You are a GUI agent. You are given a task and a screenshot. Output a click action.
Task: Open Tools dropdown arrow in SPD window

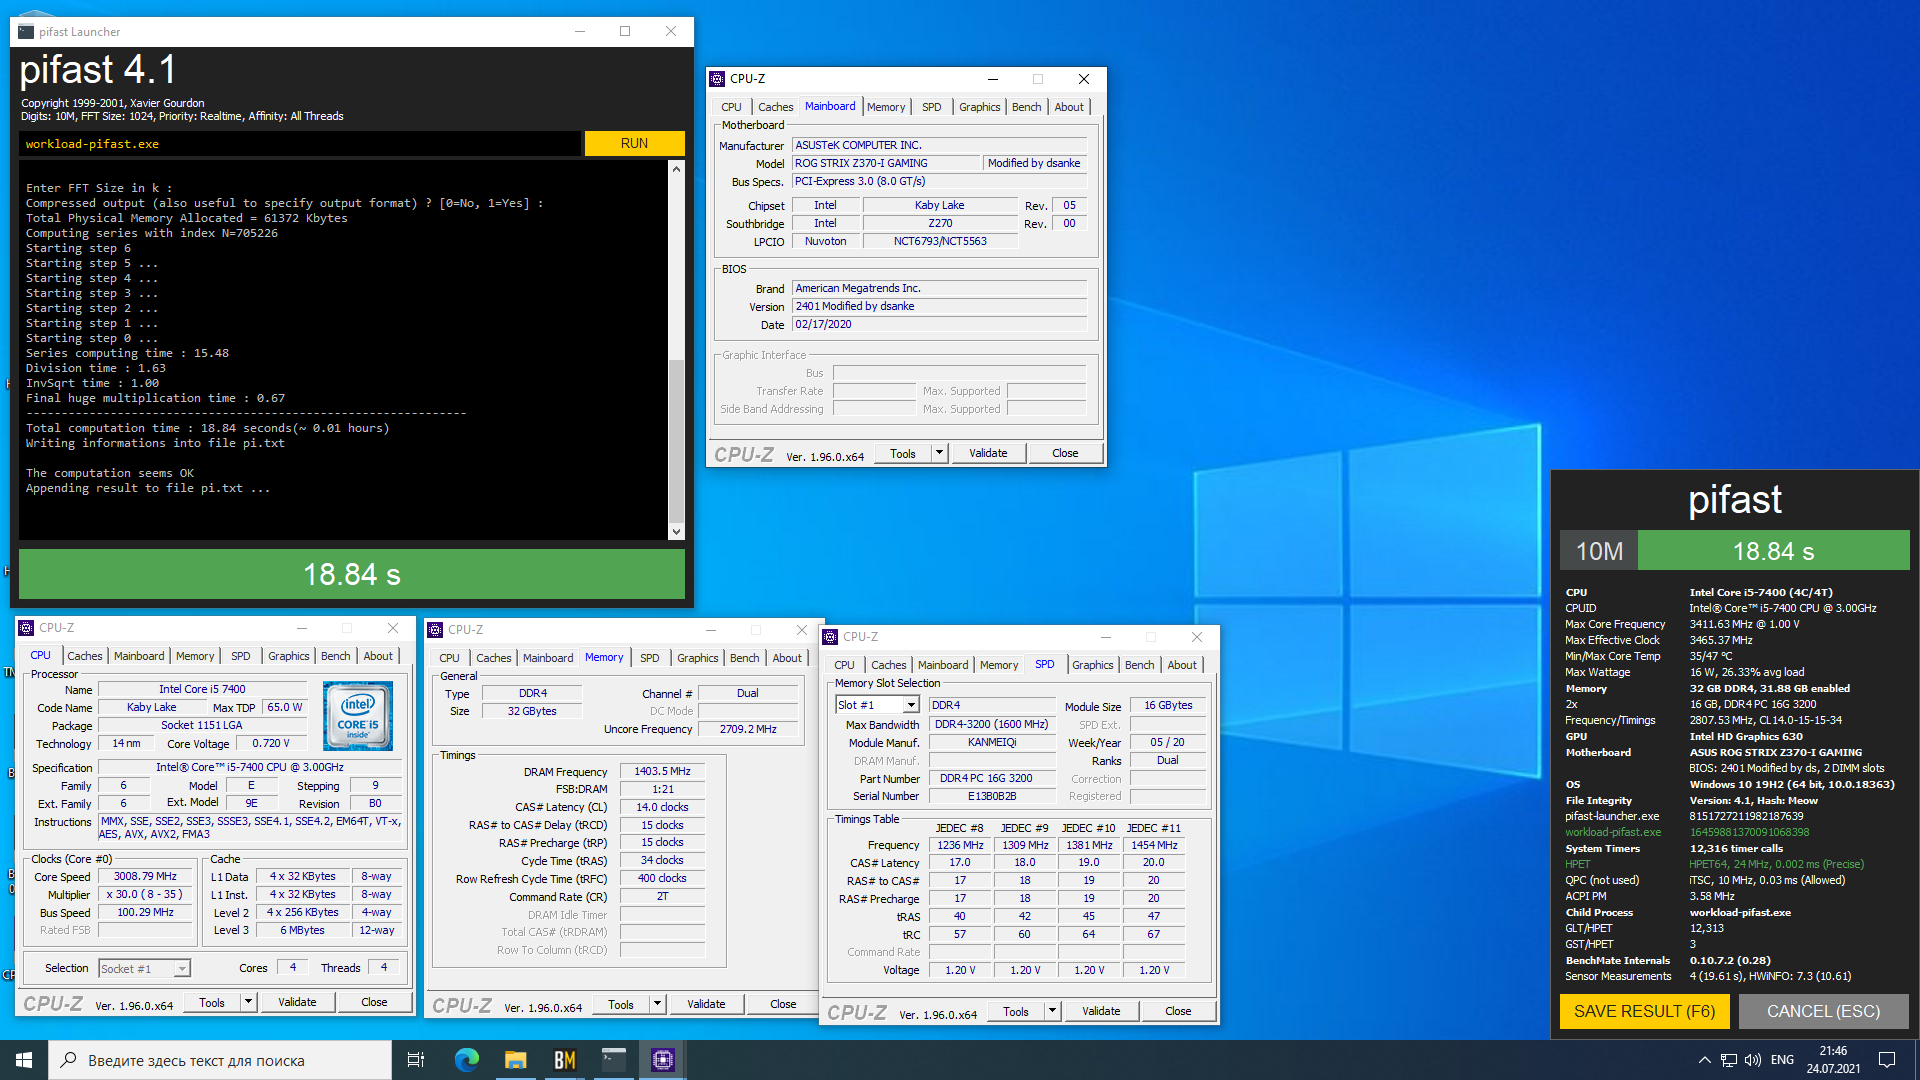[x=1052, y=1011]
